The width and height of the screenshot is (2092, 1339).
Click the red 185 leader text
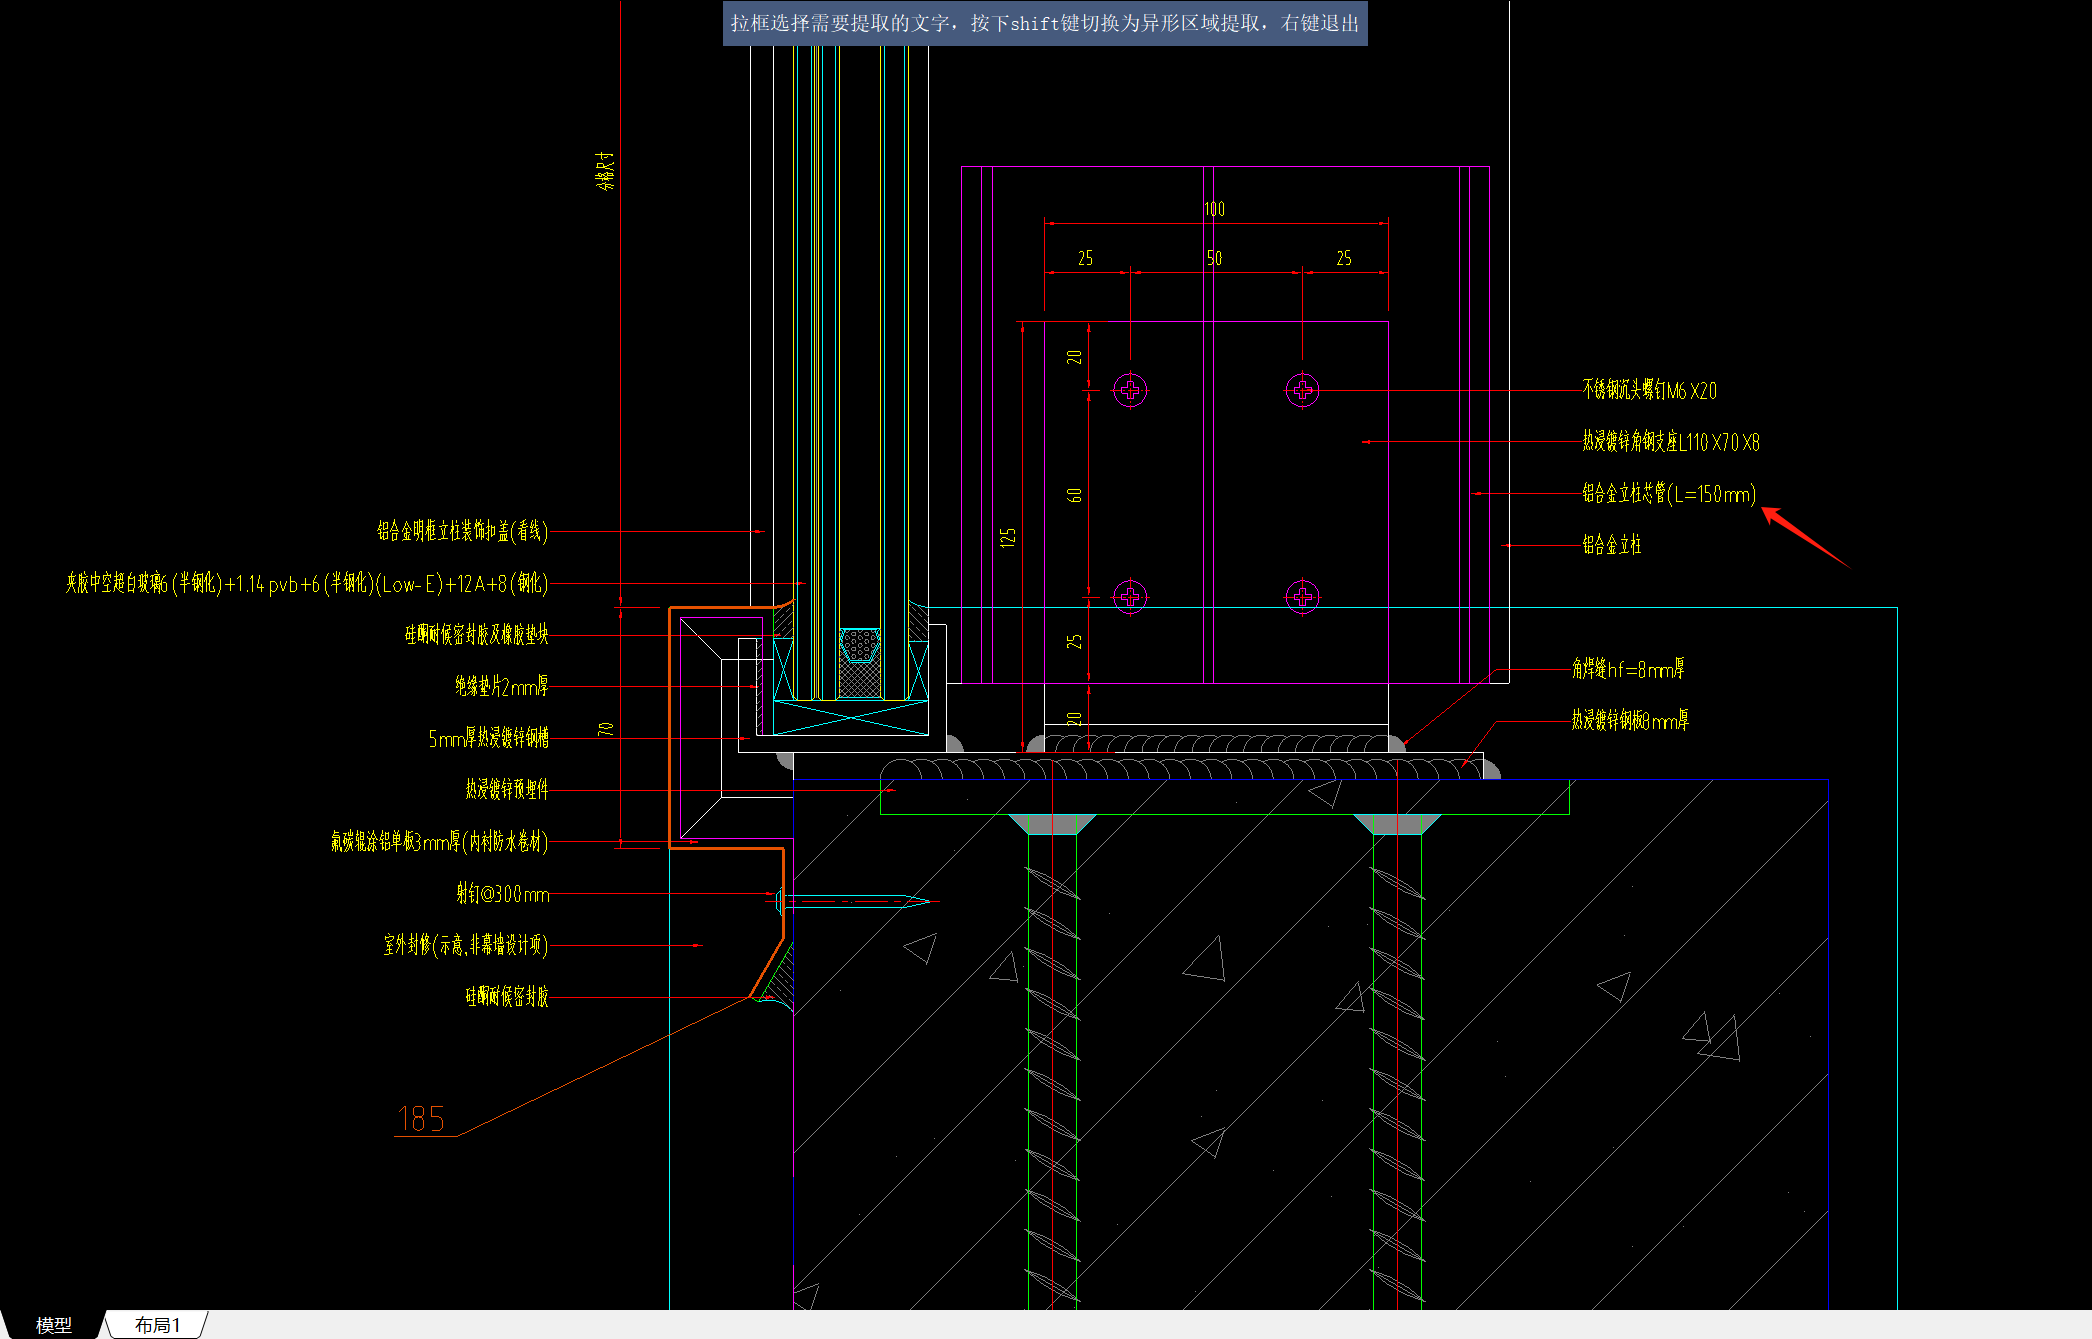421,1119
